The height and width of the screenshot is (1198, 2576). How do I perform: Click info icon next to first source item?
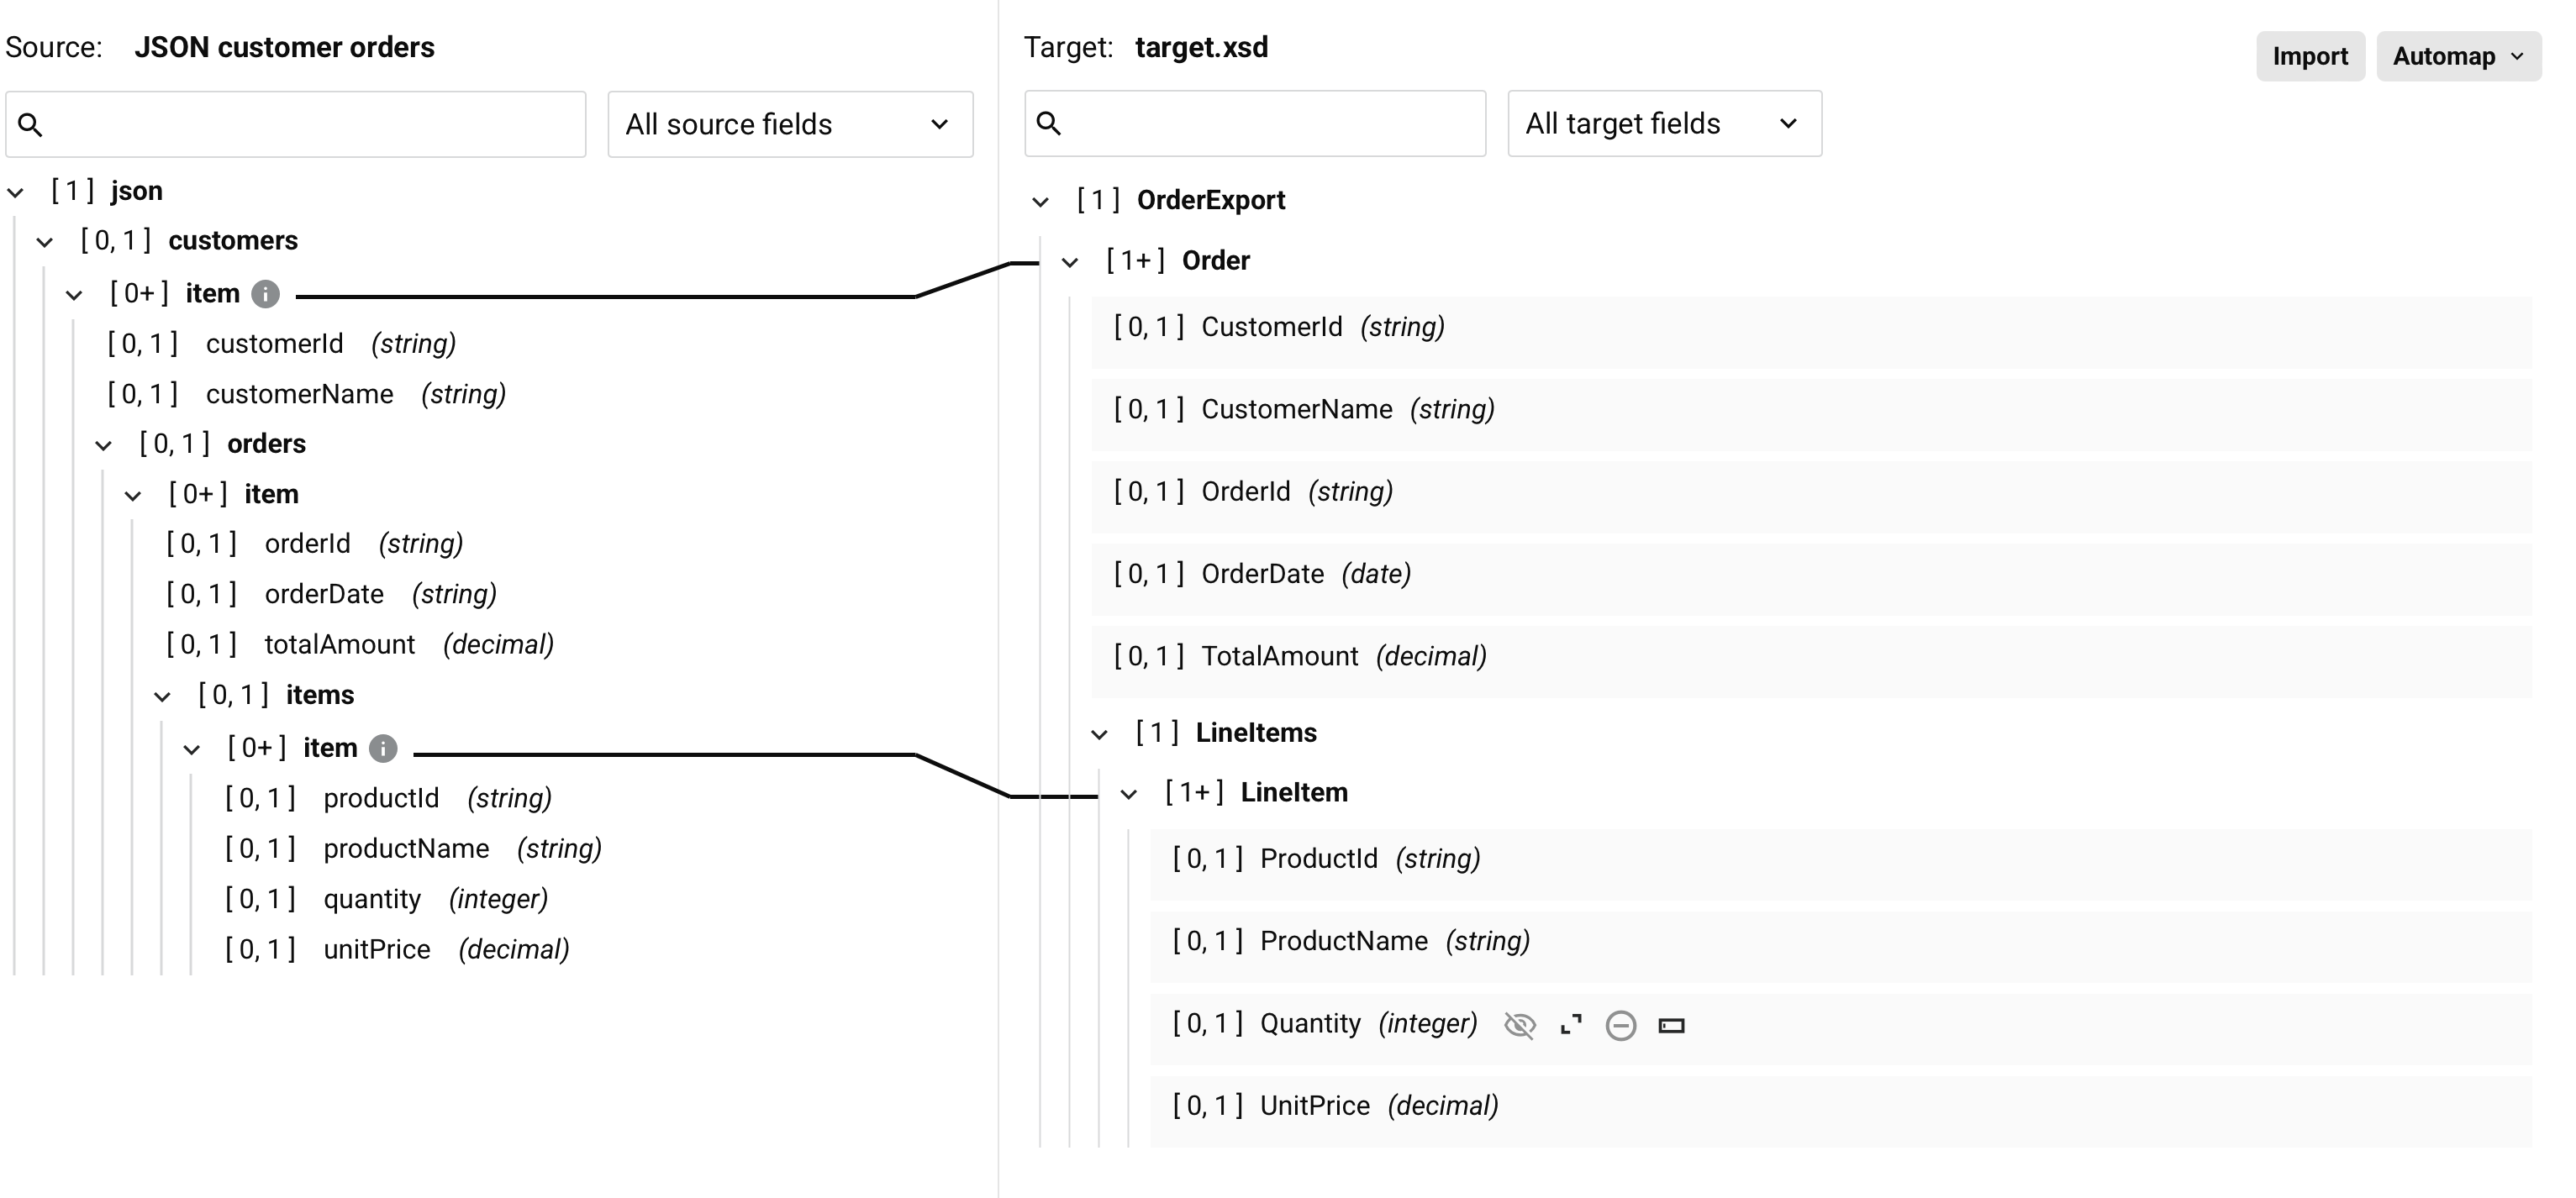[x=264, y=293]
